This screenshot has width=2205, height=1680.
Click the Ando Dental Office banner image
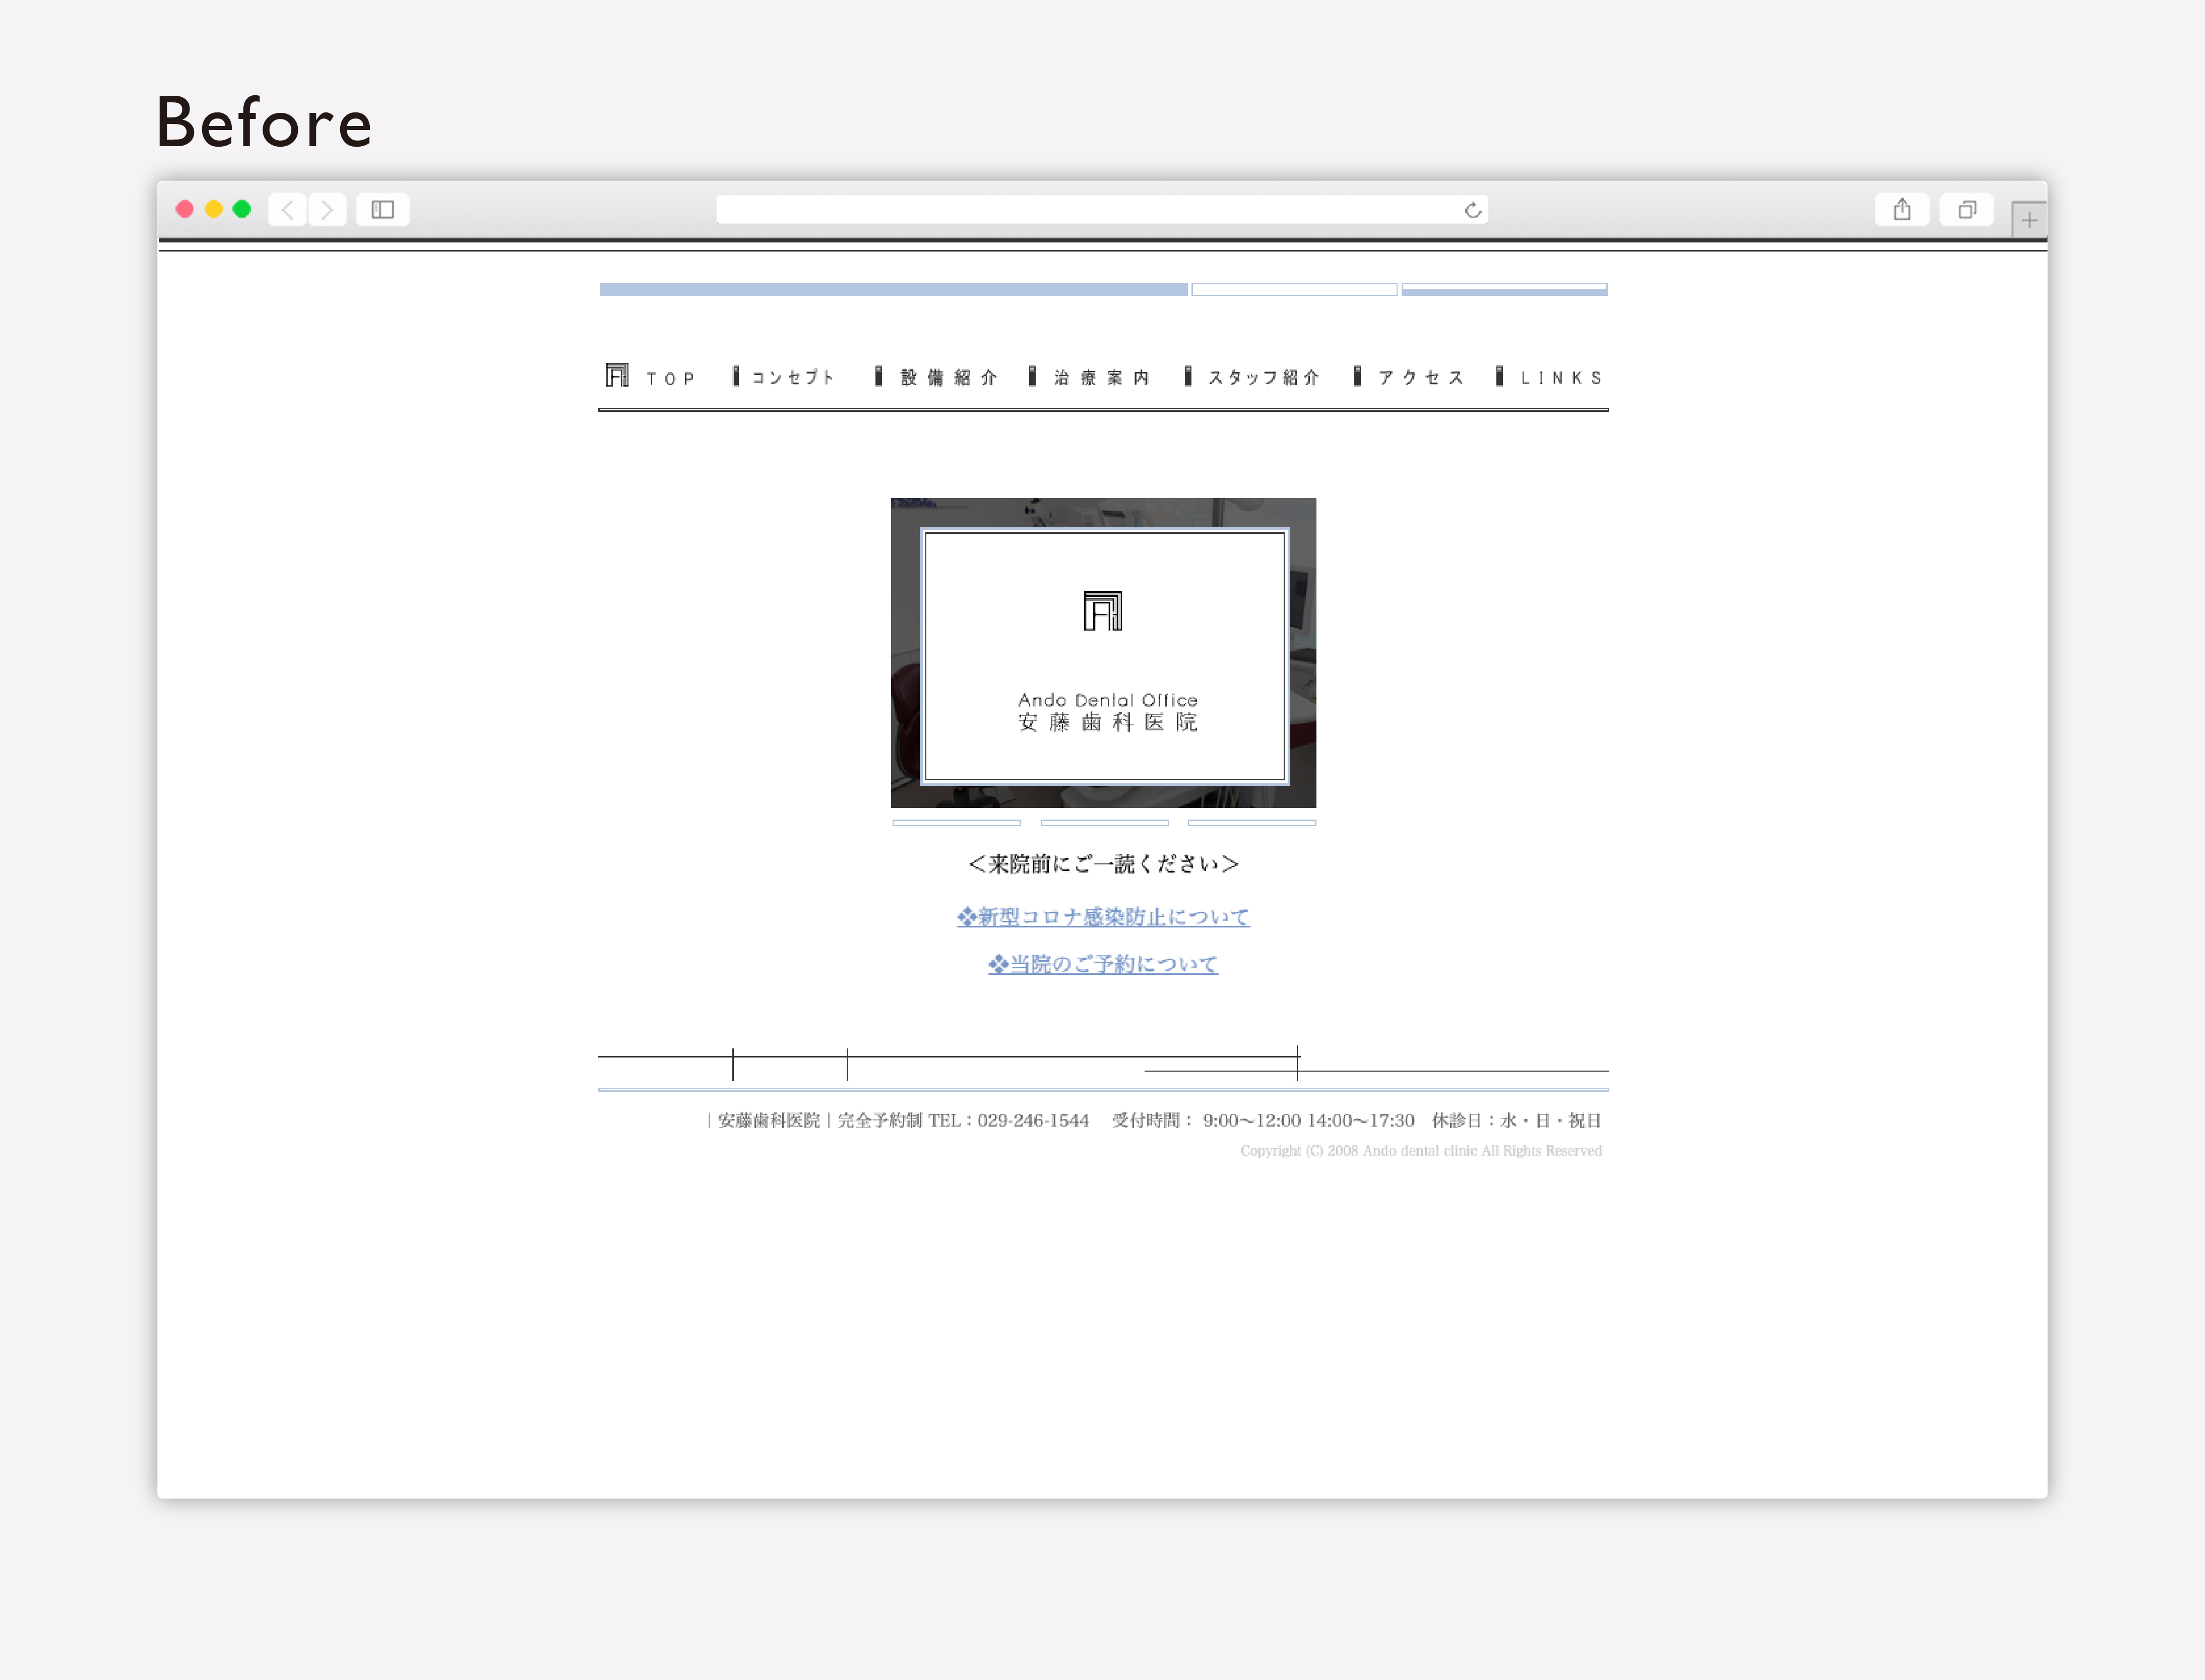(1103, 653)
